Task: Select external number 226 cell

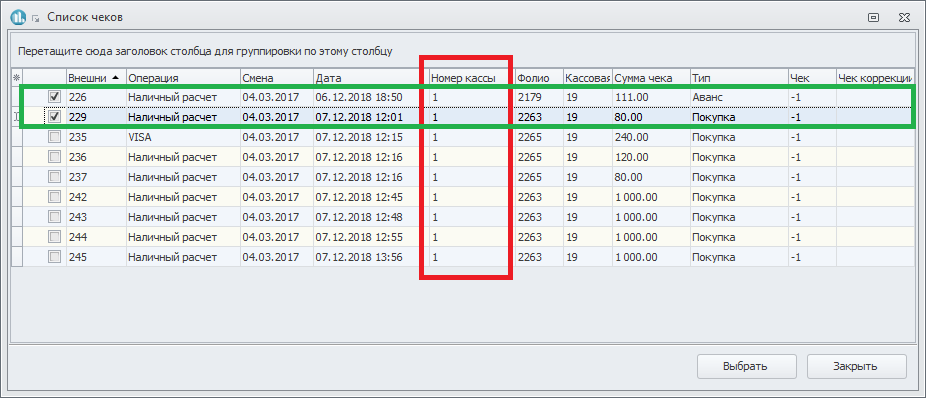Action: (96, 97)
